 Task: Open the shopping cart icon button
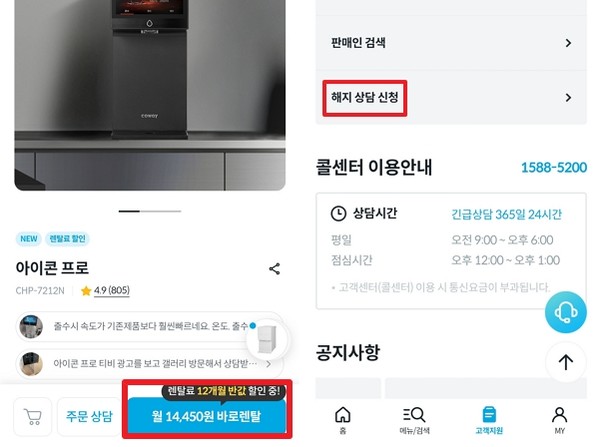[x=33, y=417]
